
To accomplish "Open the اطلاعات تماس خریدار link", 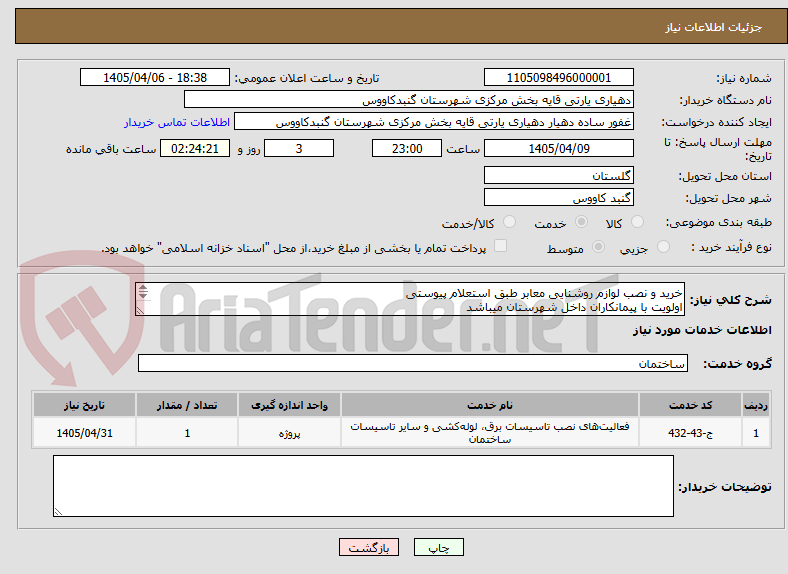I will point(177,122).
